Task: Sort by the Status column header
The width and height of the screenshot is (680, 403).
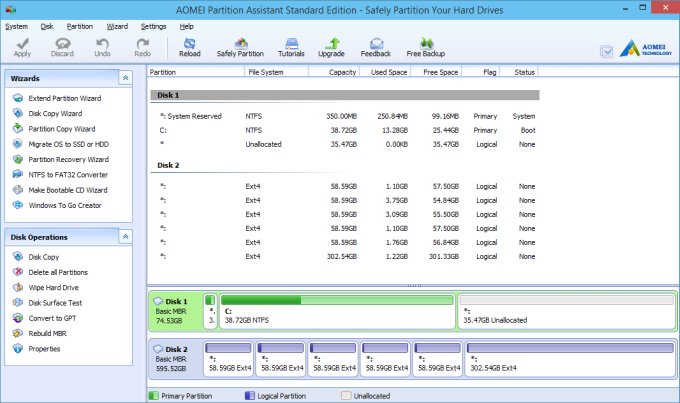Action: tap(519, 72)
